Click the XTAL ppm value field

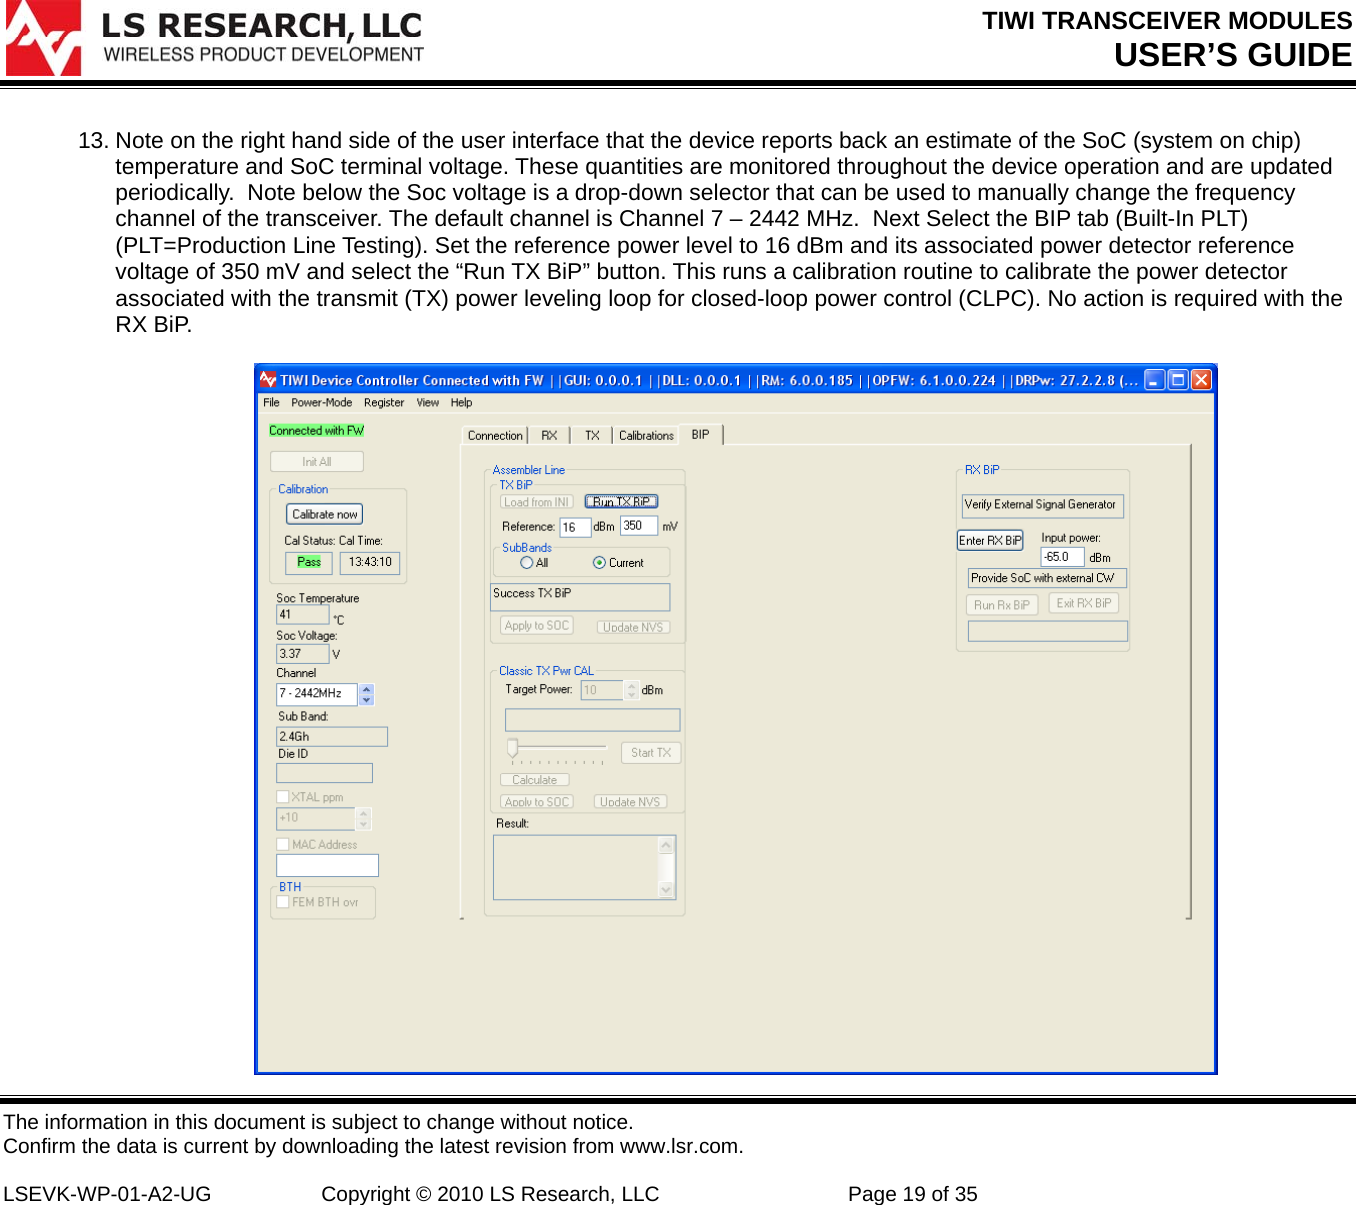316,819
